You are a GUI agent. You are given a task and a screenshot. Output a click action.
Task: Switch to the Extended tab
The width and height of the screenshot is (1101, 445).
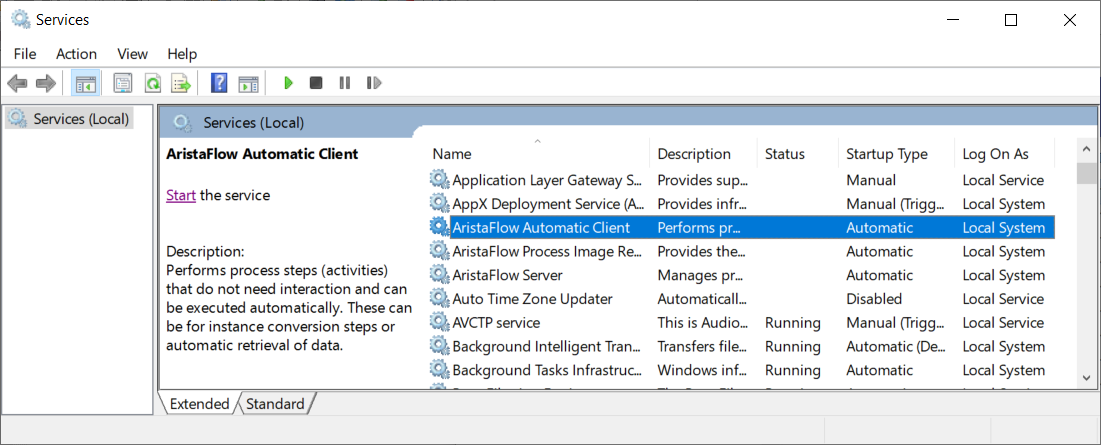point(199,404)
